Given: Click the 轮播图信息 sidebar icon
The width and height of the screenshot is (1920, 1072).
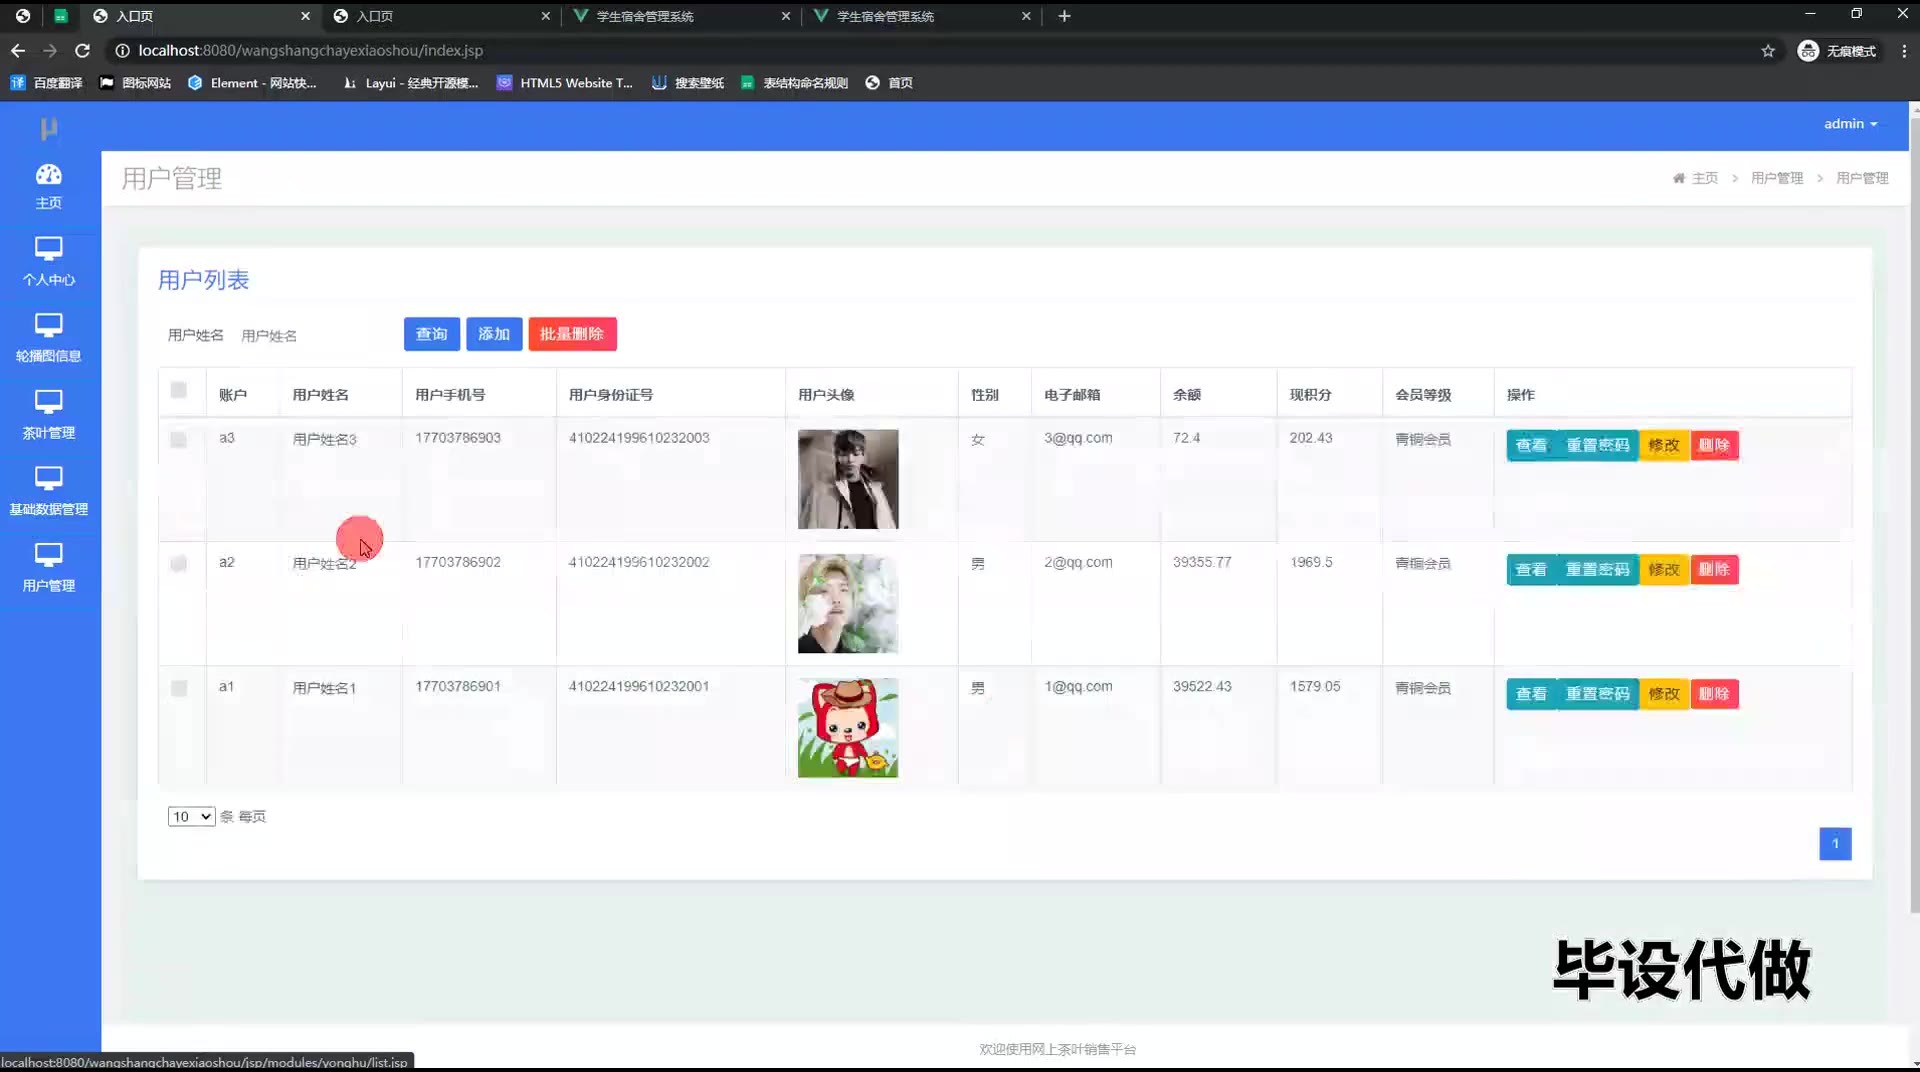Looking at the screenshot, I should 48,326.
